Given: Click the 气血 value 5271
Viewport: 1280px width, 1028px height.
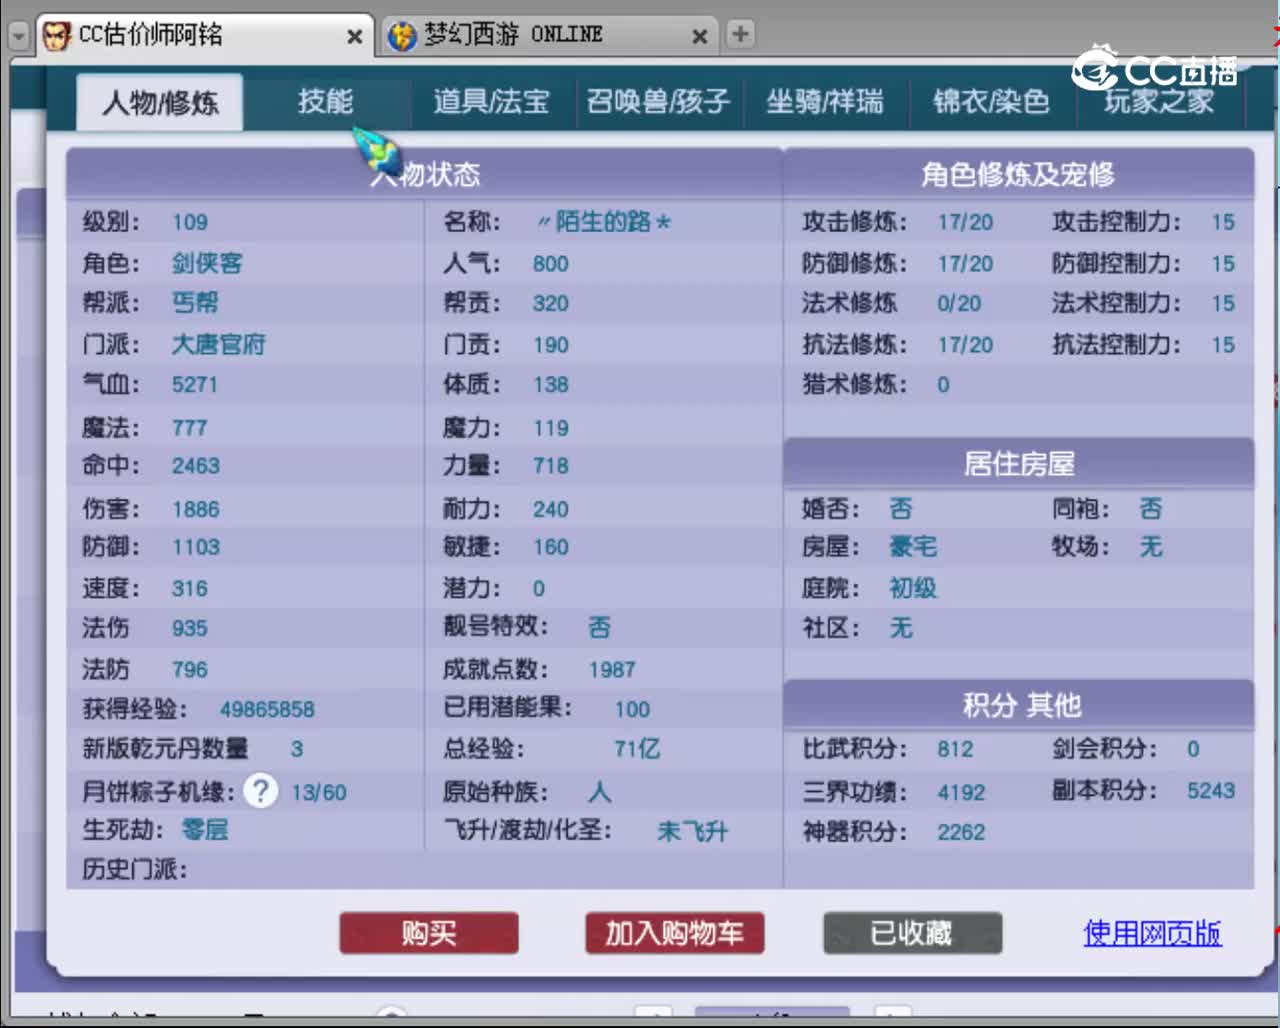Looking at the screenshot, I should (x=195, y=384).
